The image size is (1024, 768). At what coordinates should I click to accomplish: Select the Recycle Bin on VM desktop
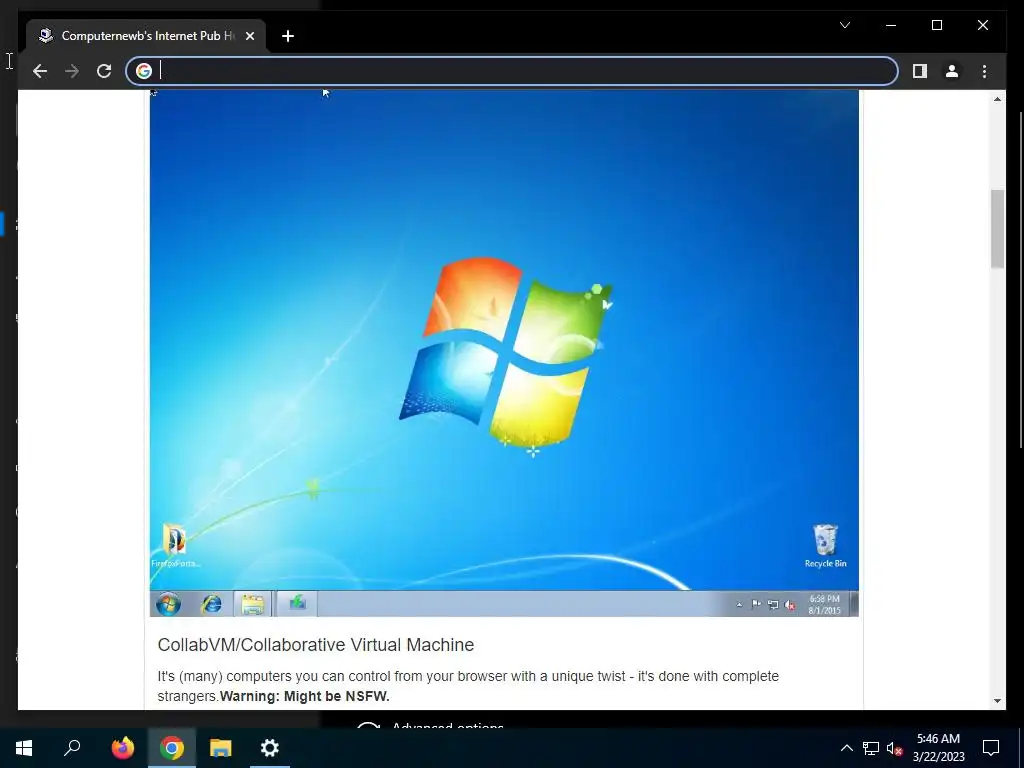pos(825,546)
